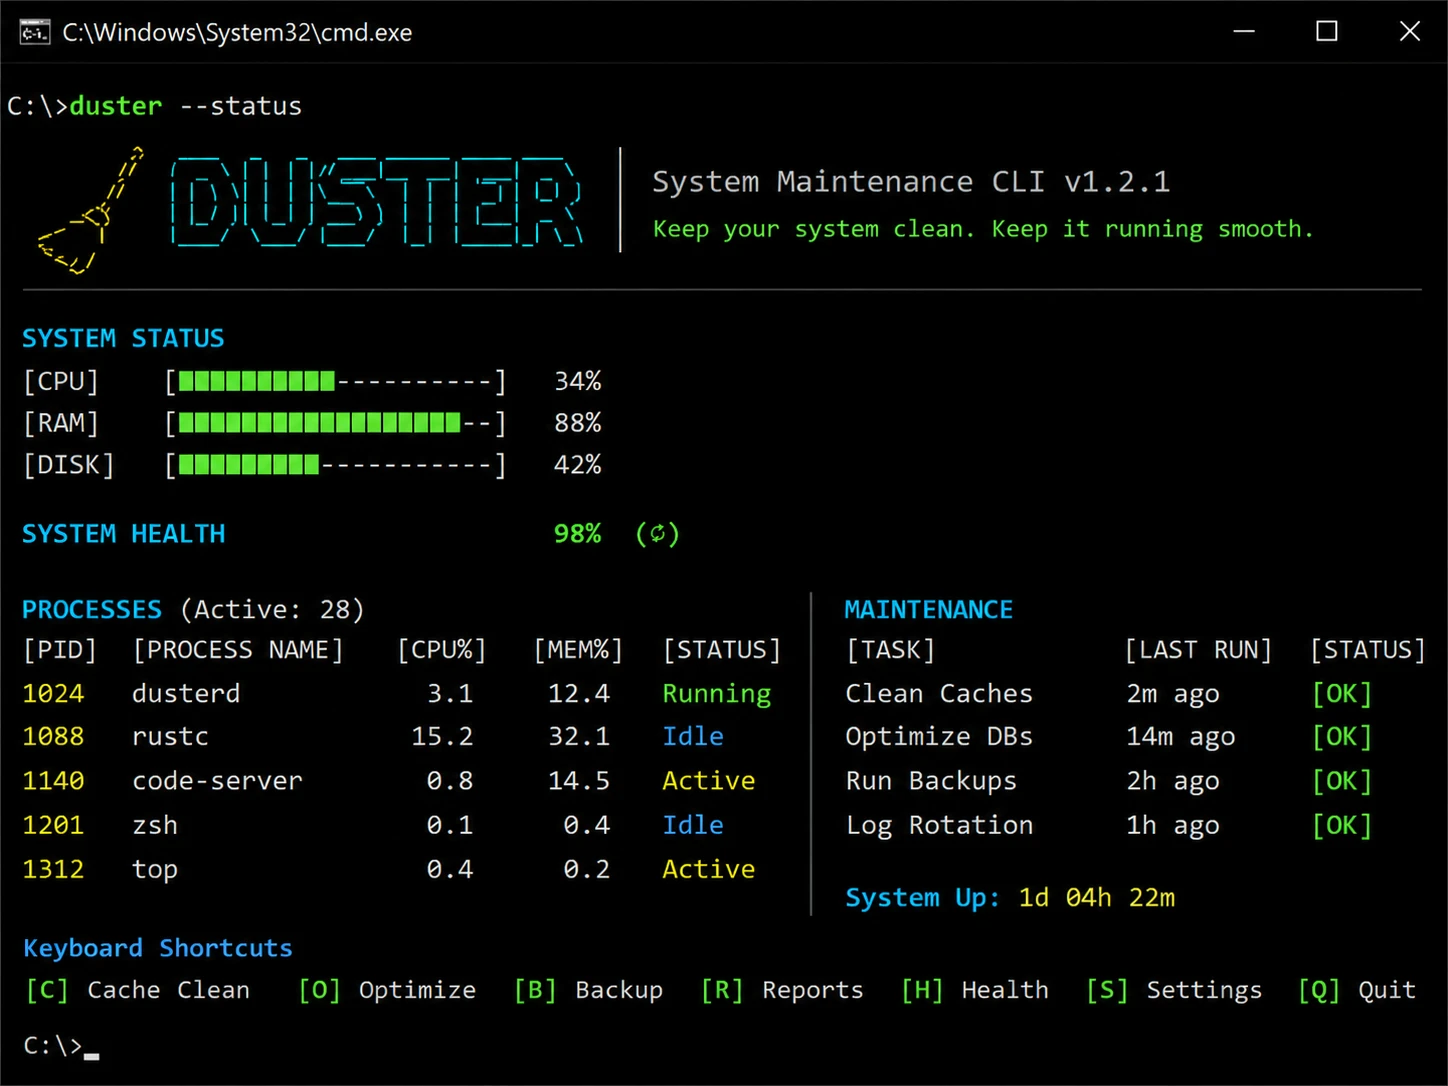Viewport: 1448px width, 1086px height.
Task: Select the [H] Health shortcut
Action: [x=975, y=990]
